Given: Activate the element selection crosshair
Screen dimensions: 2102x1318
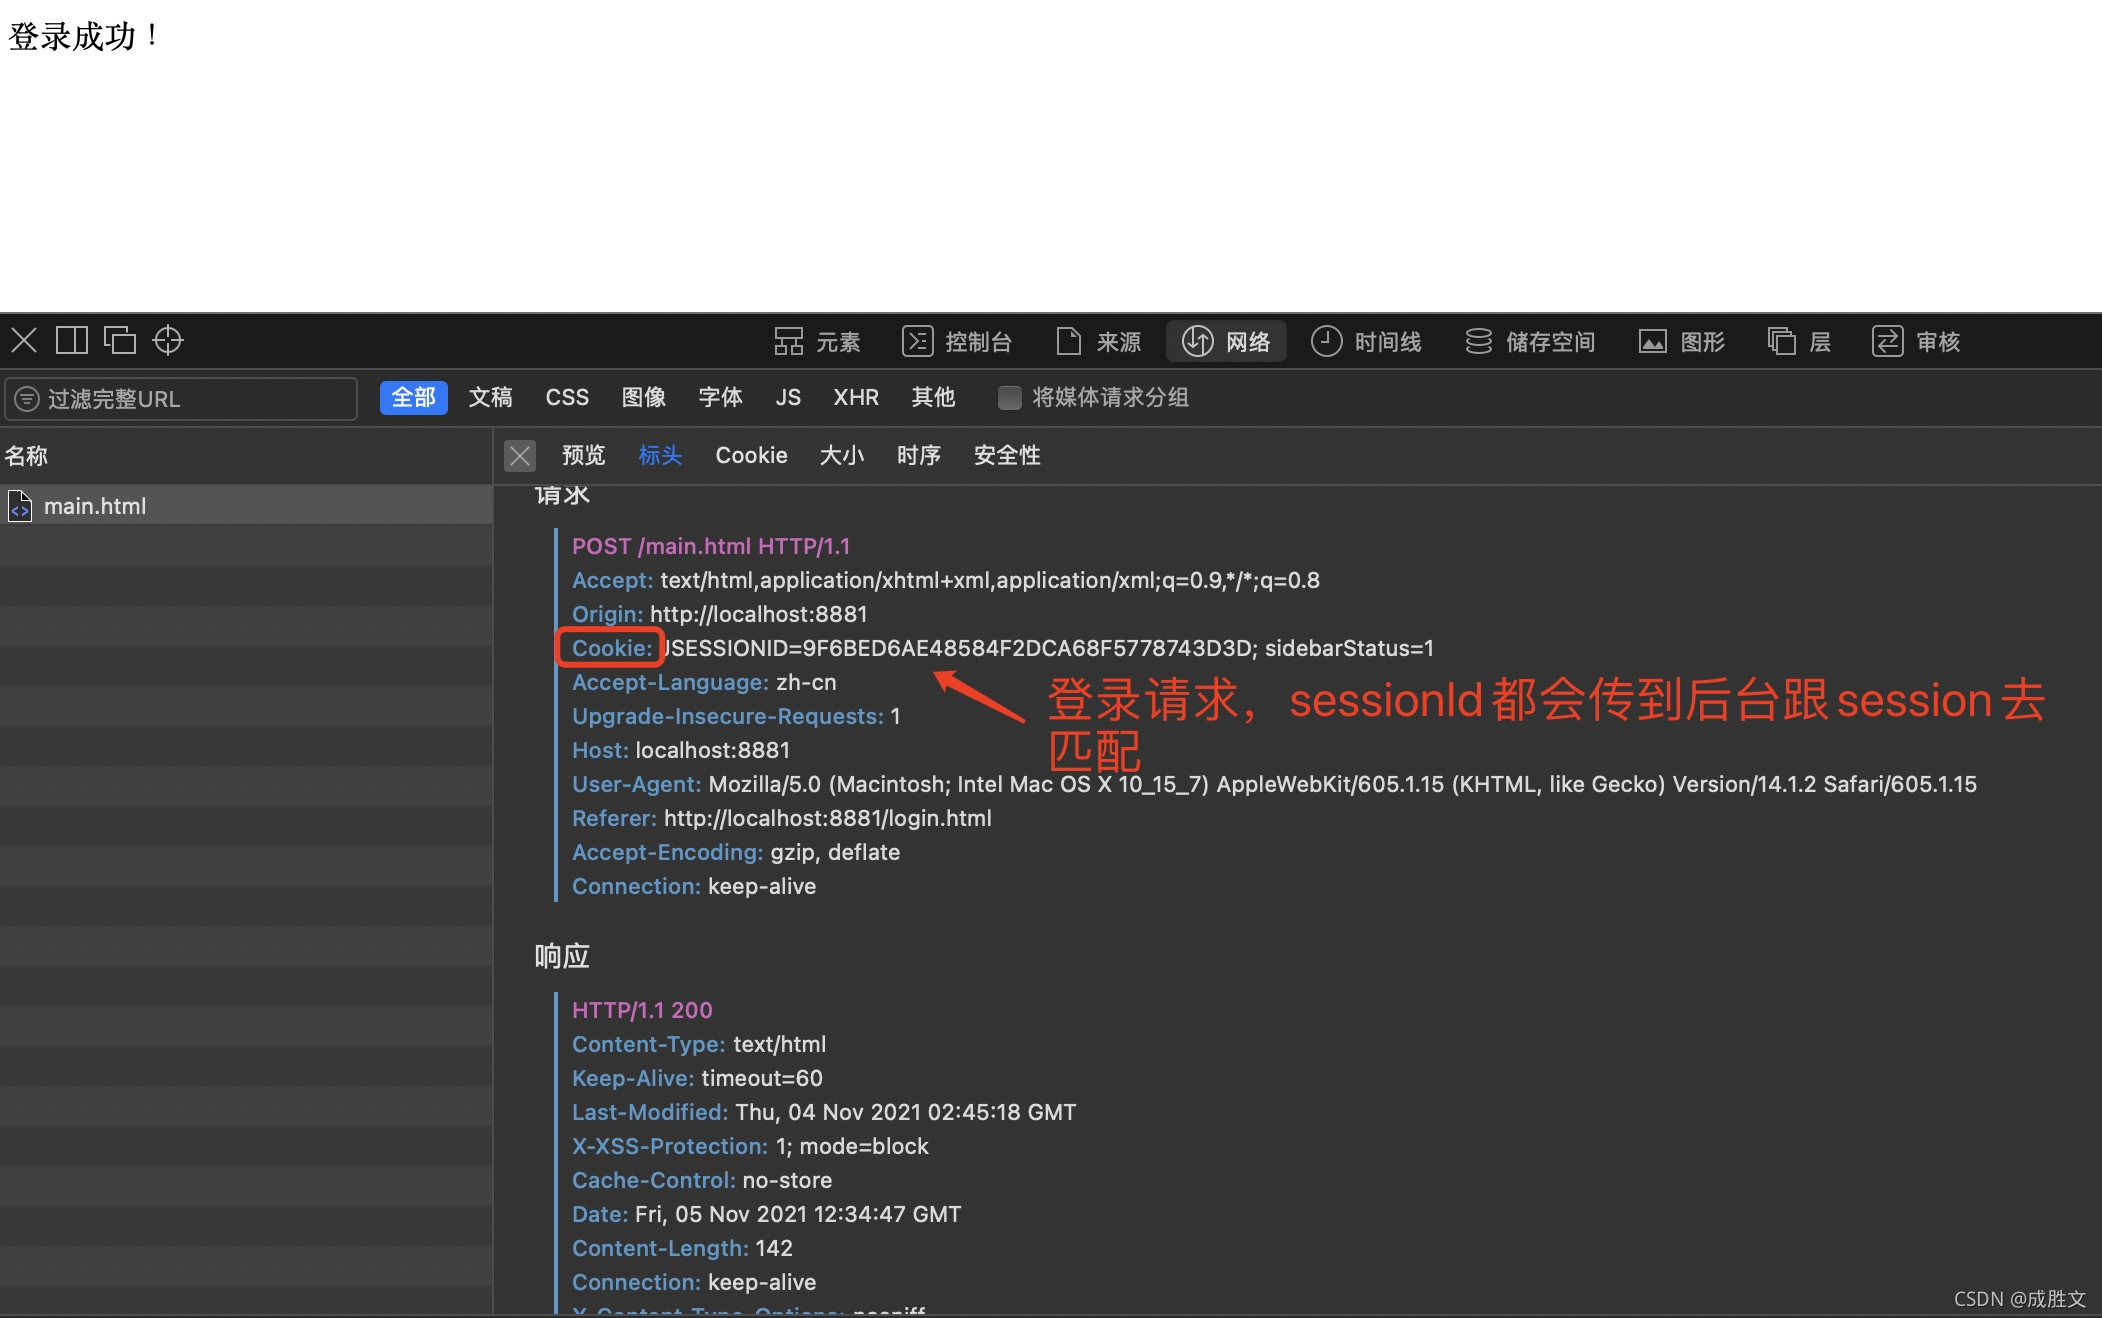Looking at the screenshot, I should click(x=168, y=341).
